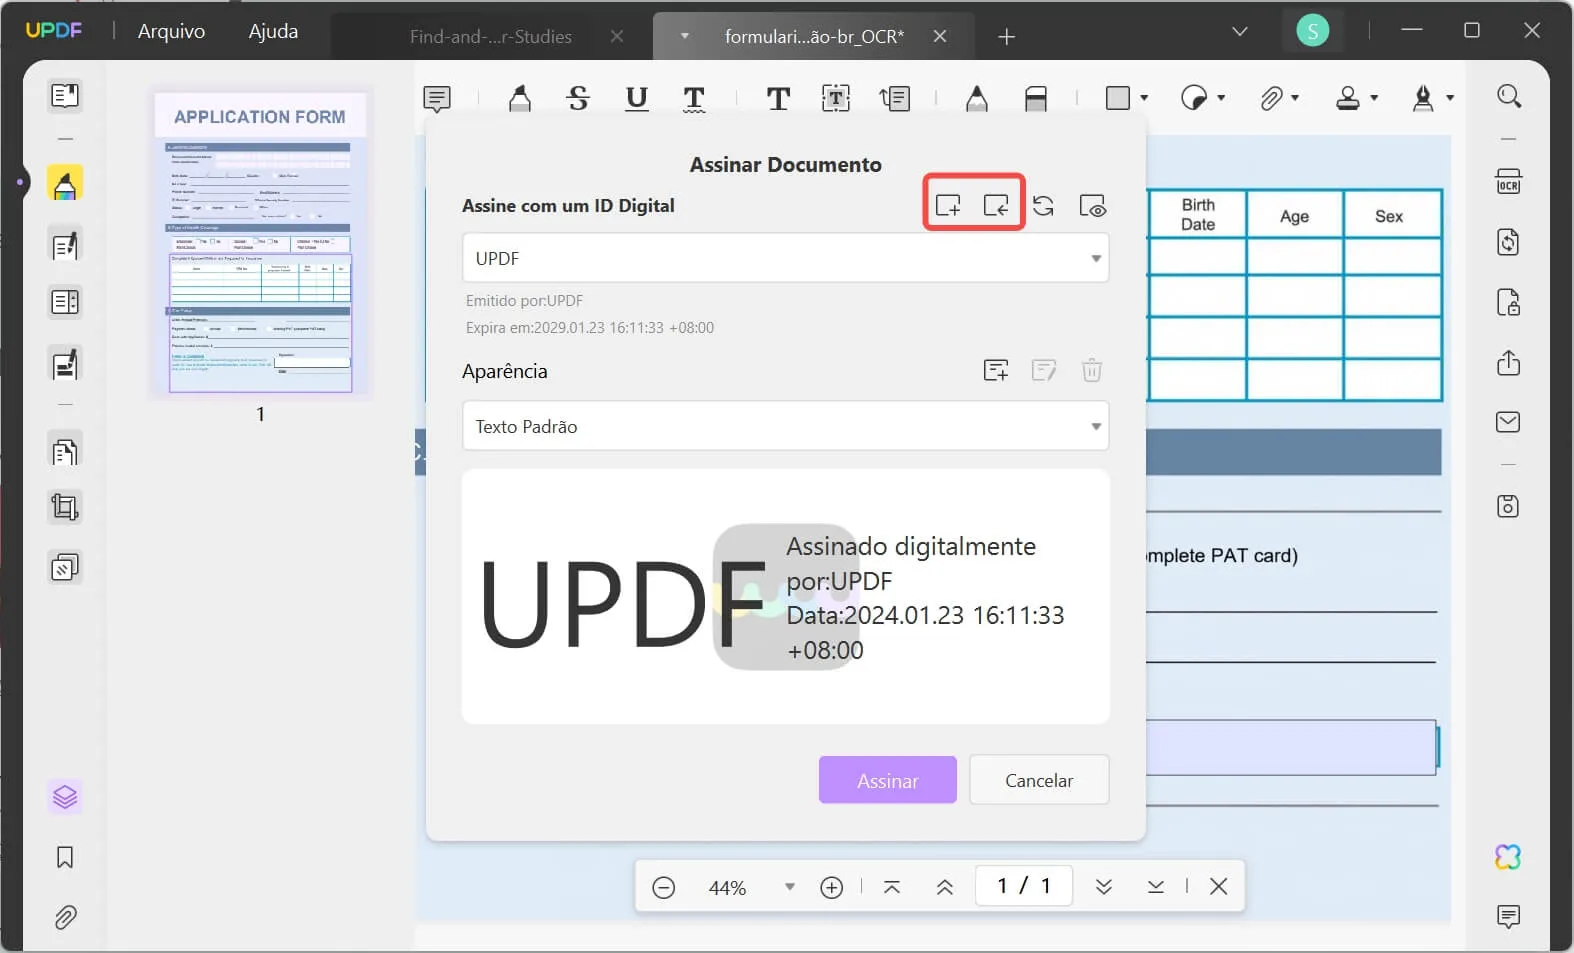Open the attachment tool dropdown
The width and height of the screenshot is (1574, 953).
[1296, 98]
